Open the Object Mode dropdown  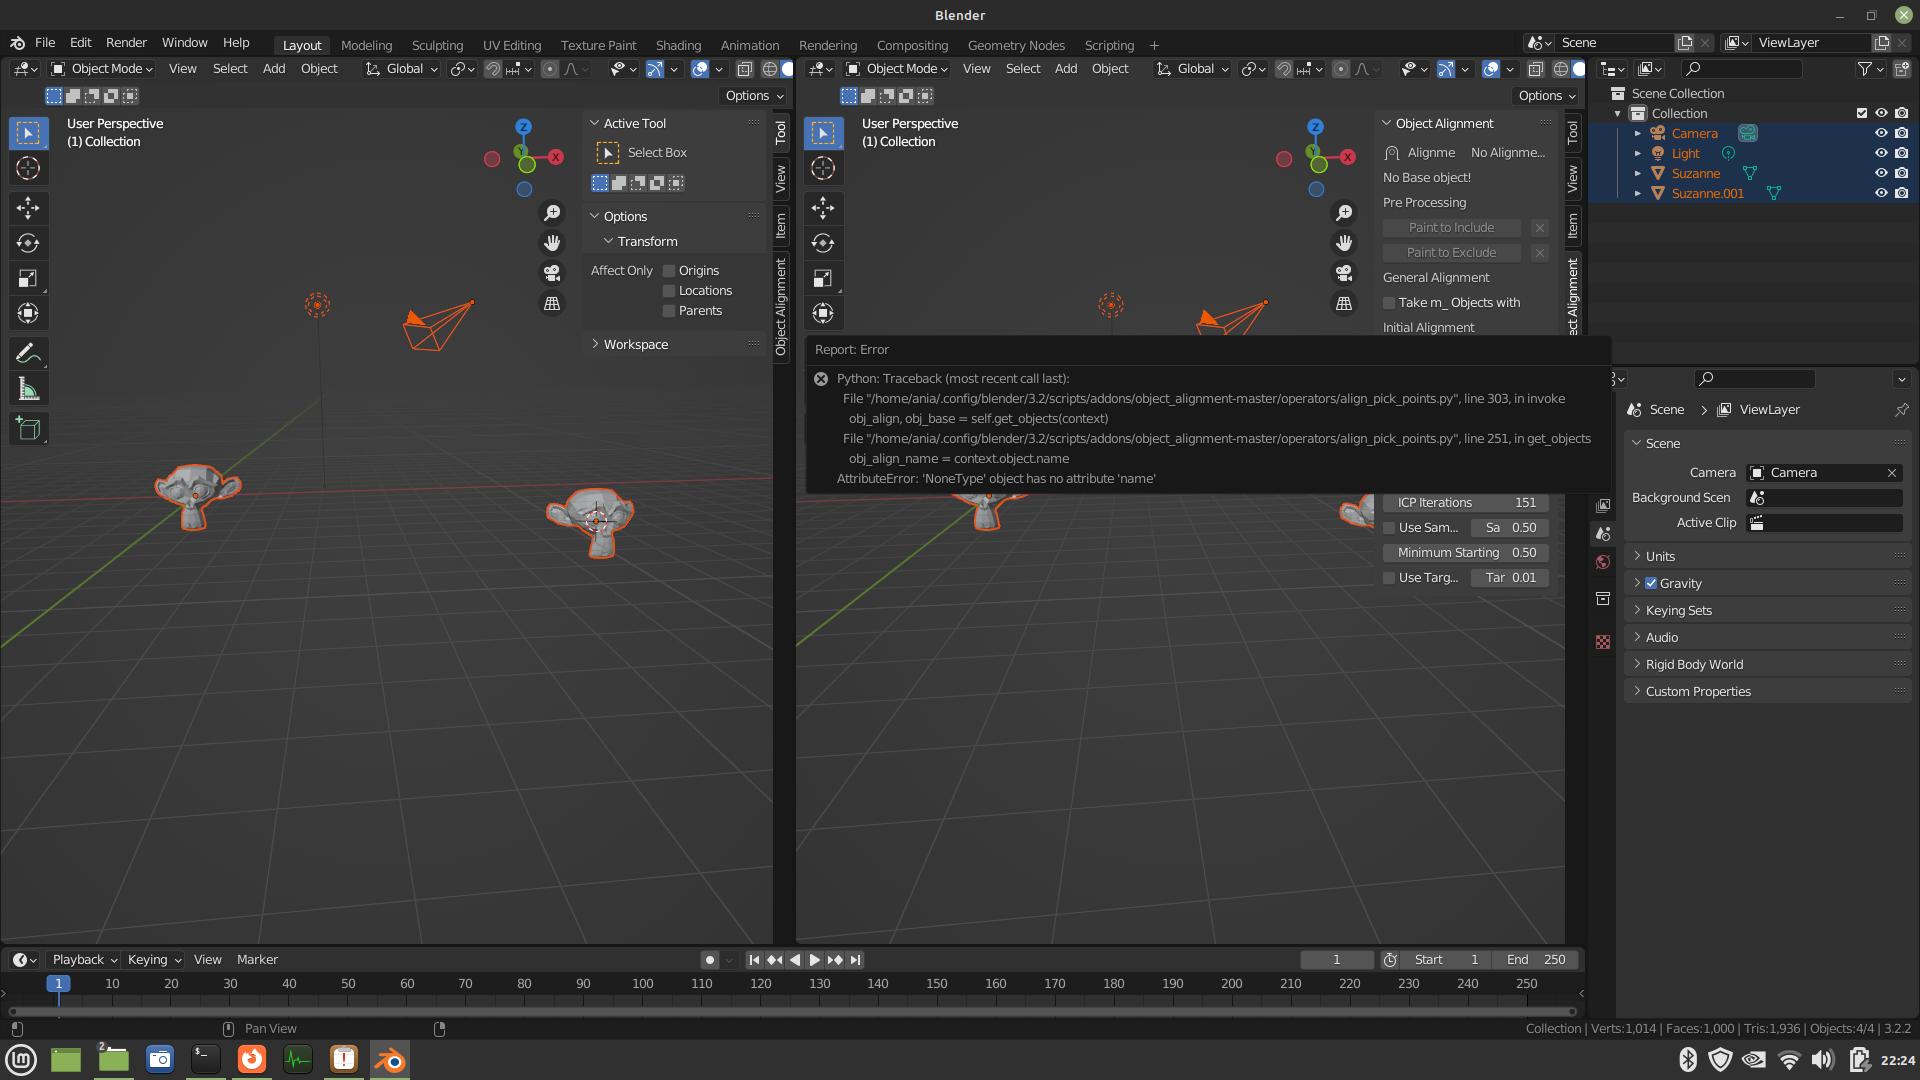tap(100, 69)
